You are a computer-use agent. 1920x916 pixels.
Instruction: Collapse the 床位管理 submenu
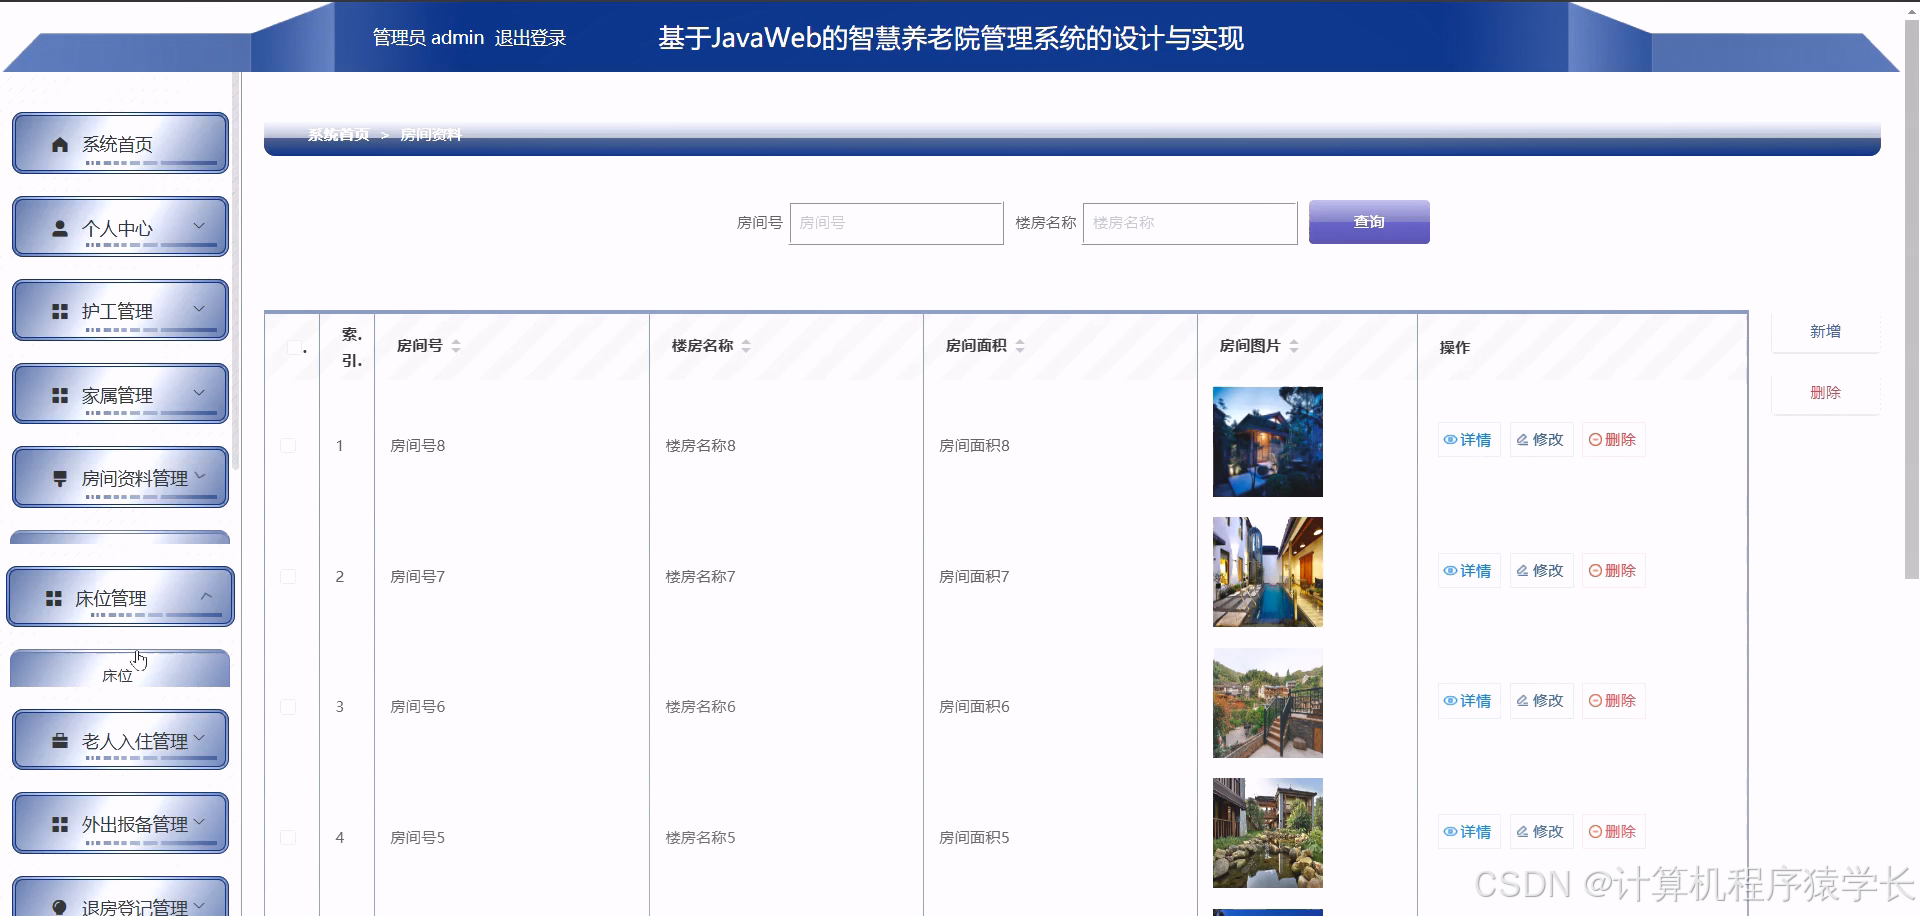[207, 596]
